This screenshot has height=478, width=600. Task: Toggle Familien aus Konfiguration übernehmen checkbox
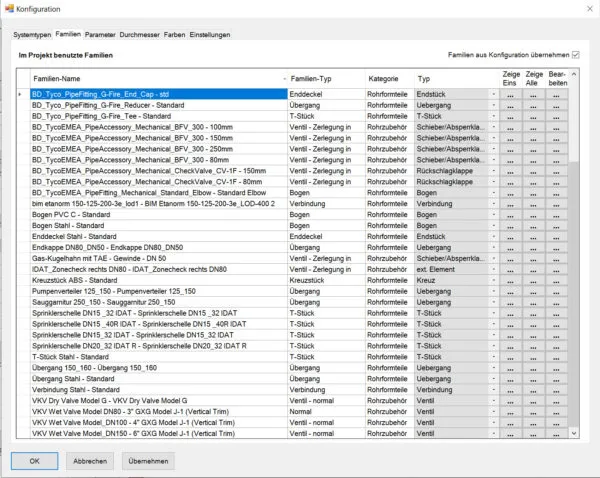(576, 55)
